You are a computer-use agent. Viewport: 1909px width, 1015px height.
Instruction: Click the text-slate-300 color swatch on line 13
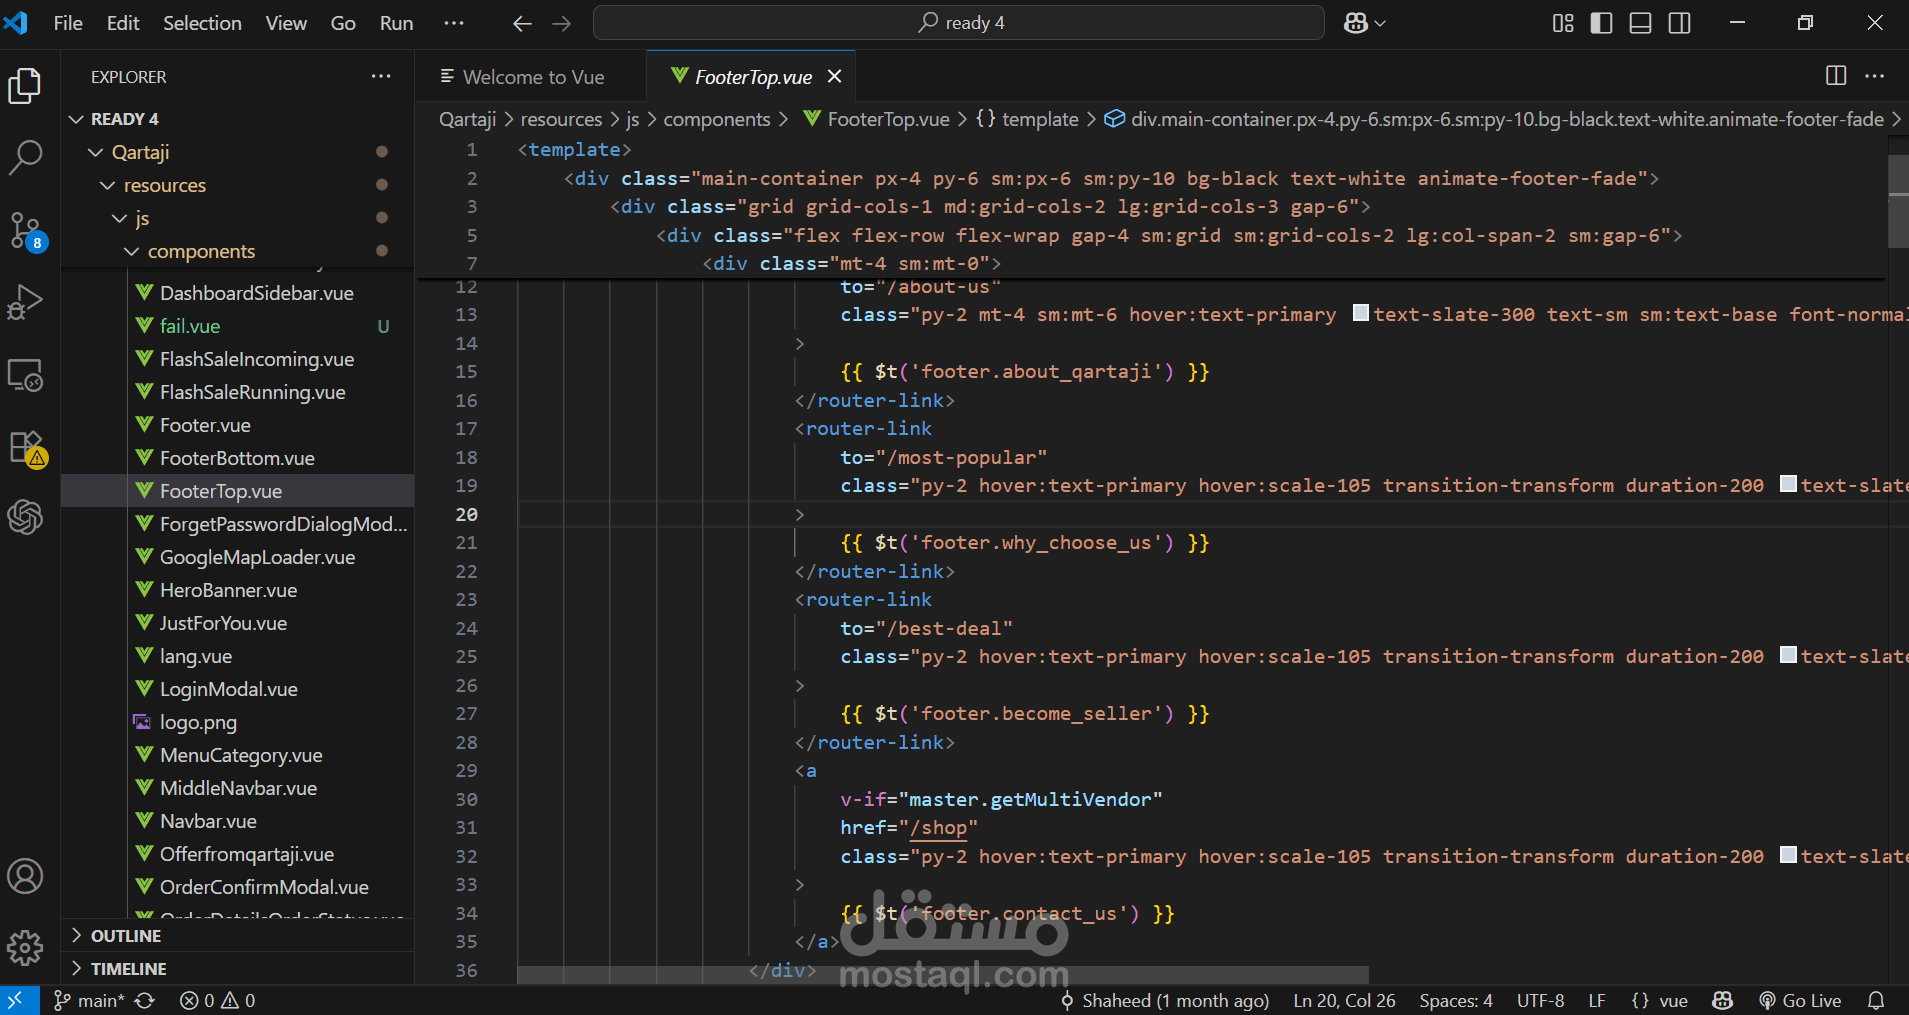1361,313
